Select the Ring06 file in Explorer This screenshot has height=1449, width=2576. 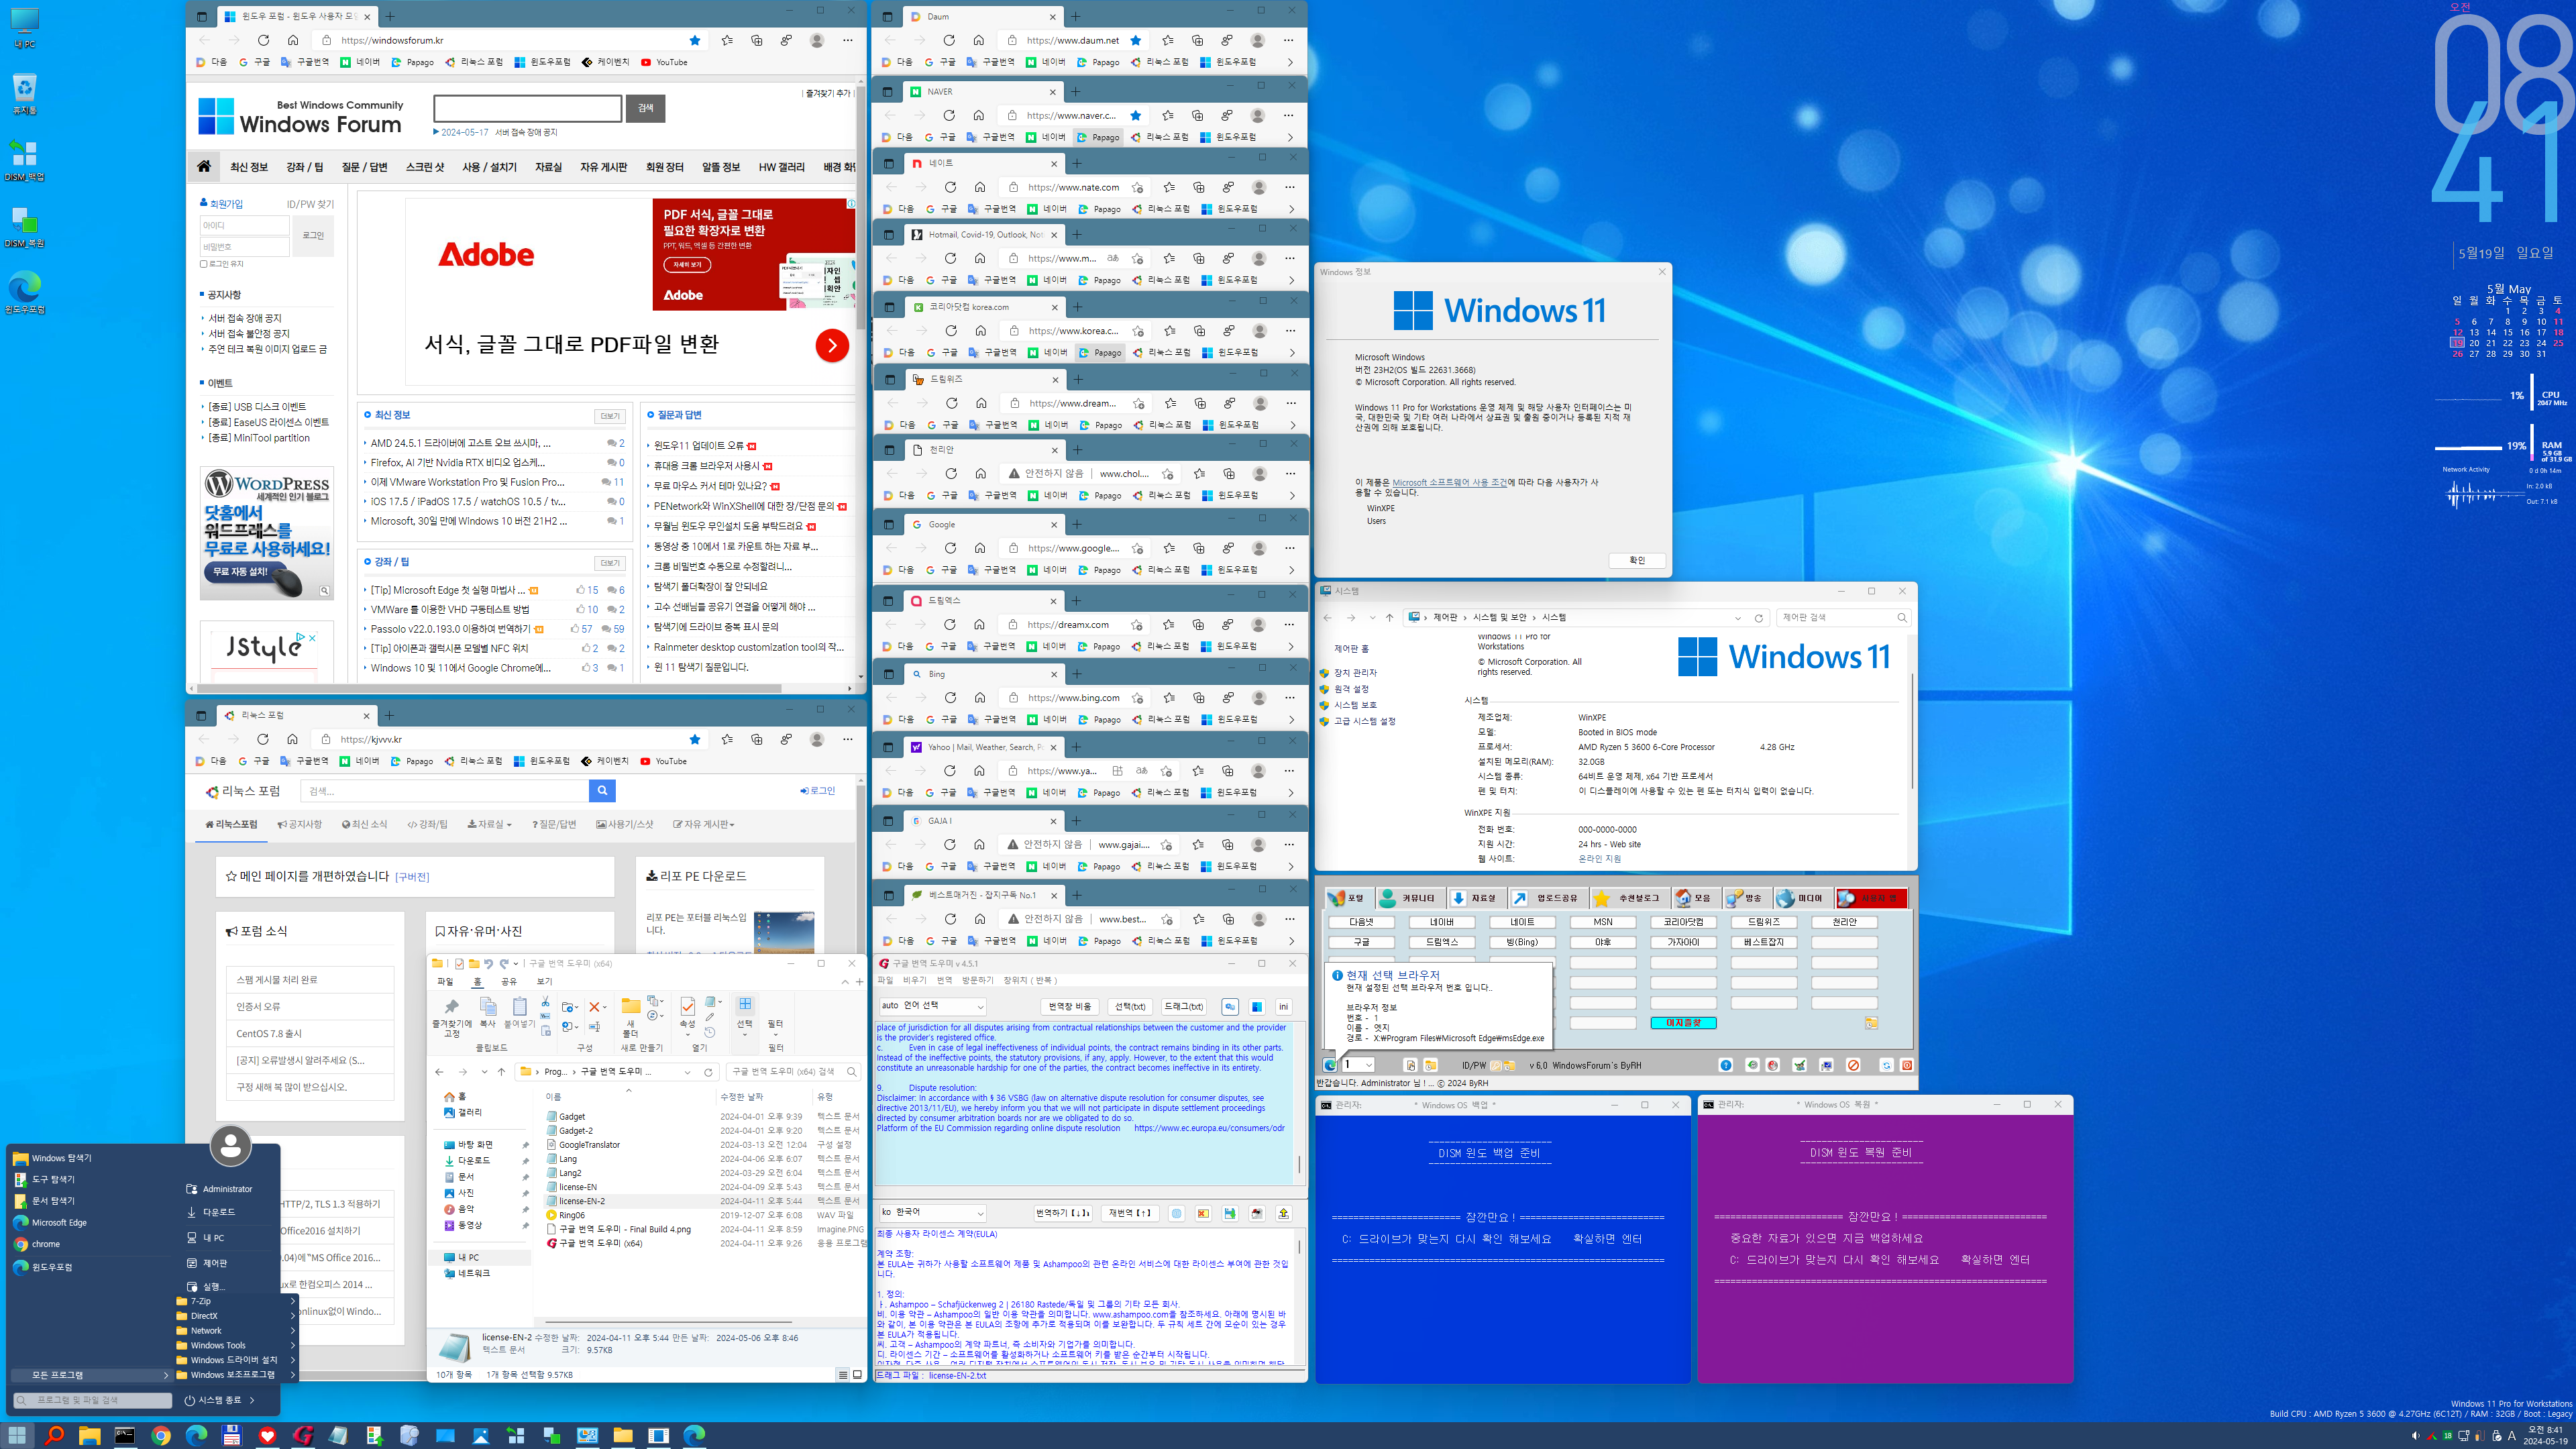point(572,1215)
